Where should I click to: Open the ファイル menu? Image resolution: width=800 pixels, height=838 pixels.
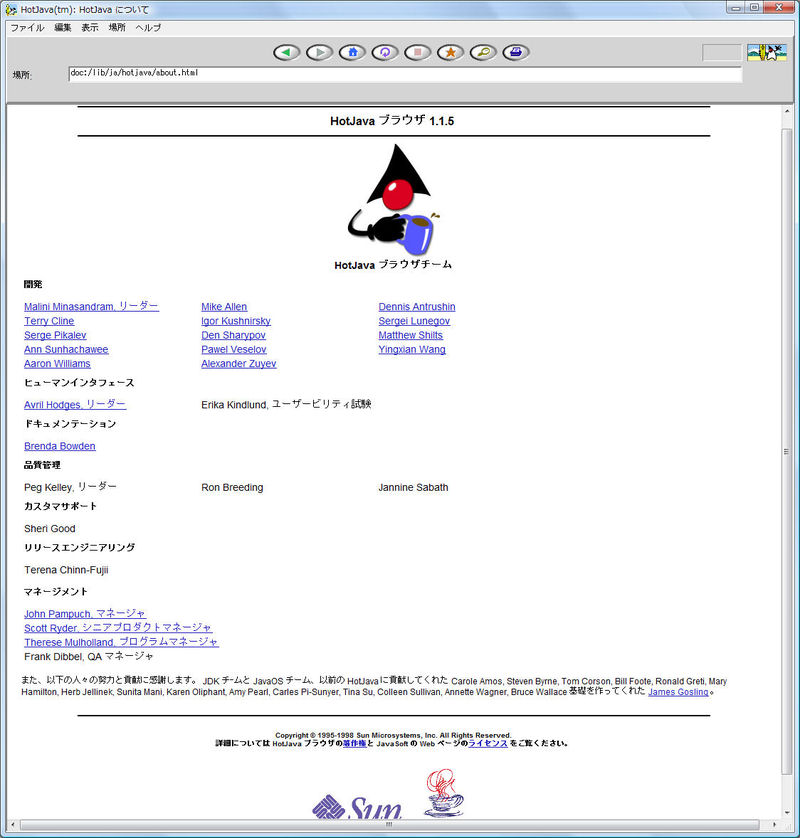click(27, 28)
